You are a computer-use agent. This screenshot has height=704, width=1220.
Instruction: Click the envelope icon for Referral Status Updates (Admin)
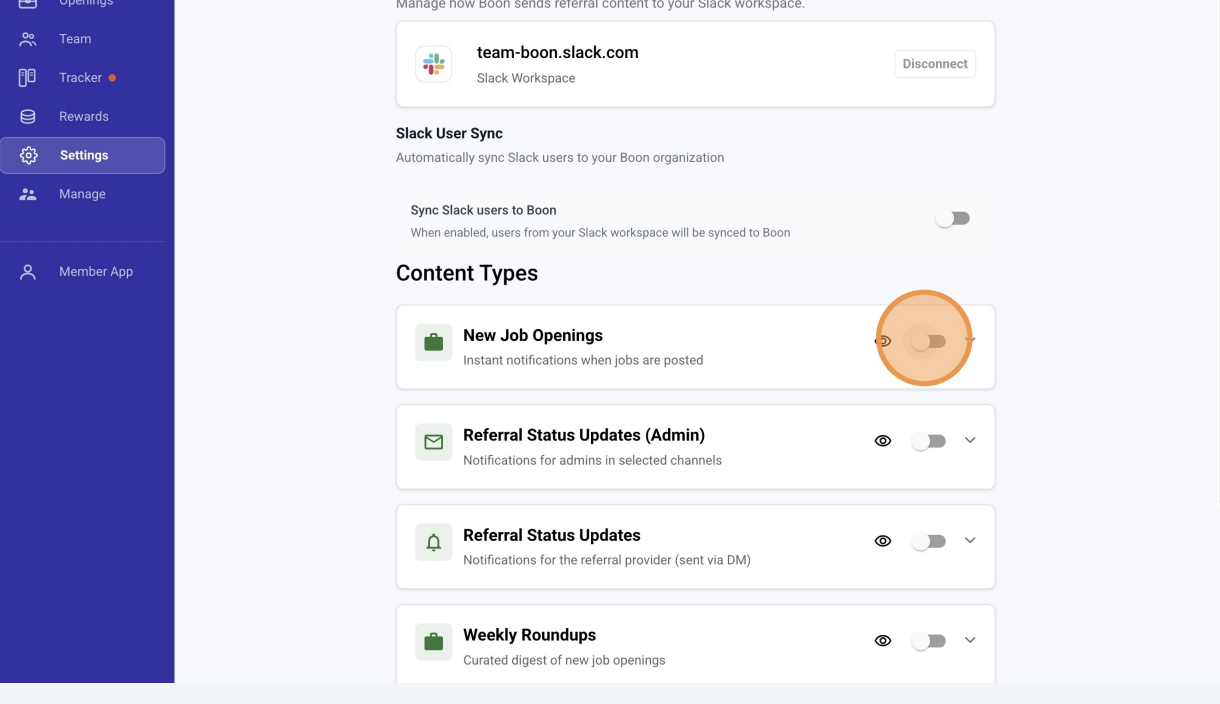pyautogui.click(x=434, y=442)
